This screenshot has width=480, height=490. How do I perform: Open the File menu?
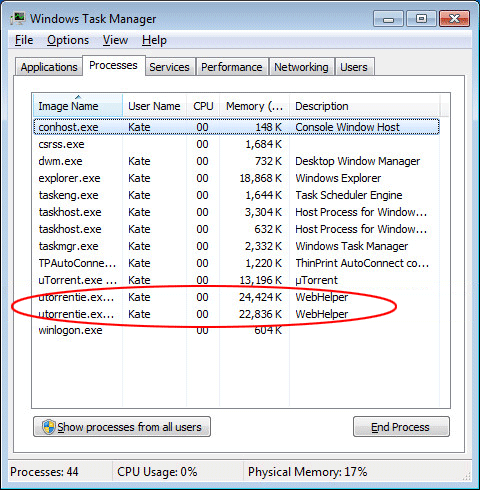coord(24,40)
